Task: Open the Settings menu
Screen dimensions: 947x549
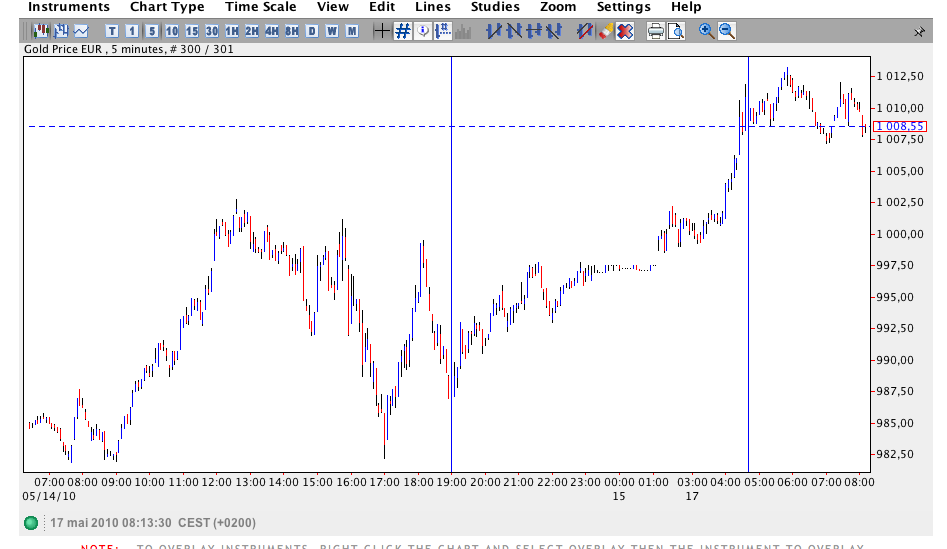Action: click(x=623, y=7)
